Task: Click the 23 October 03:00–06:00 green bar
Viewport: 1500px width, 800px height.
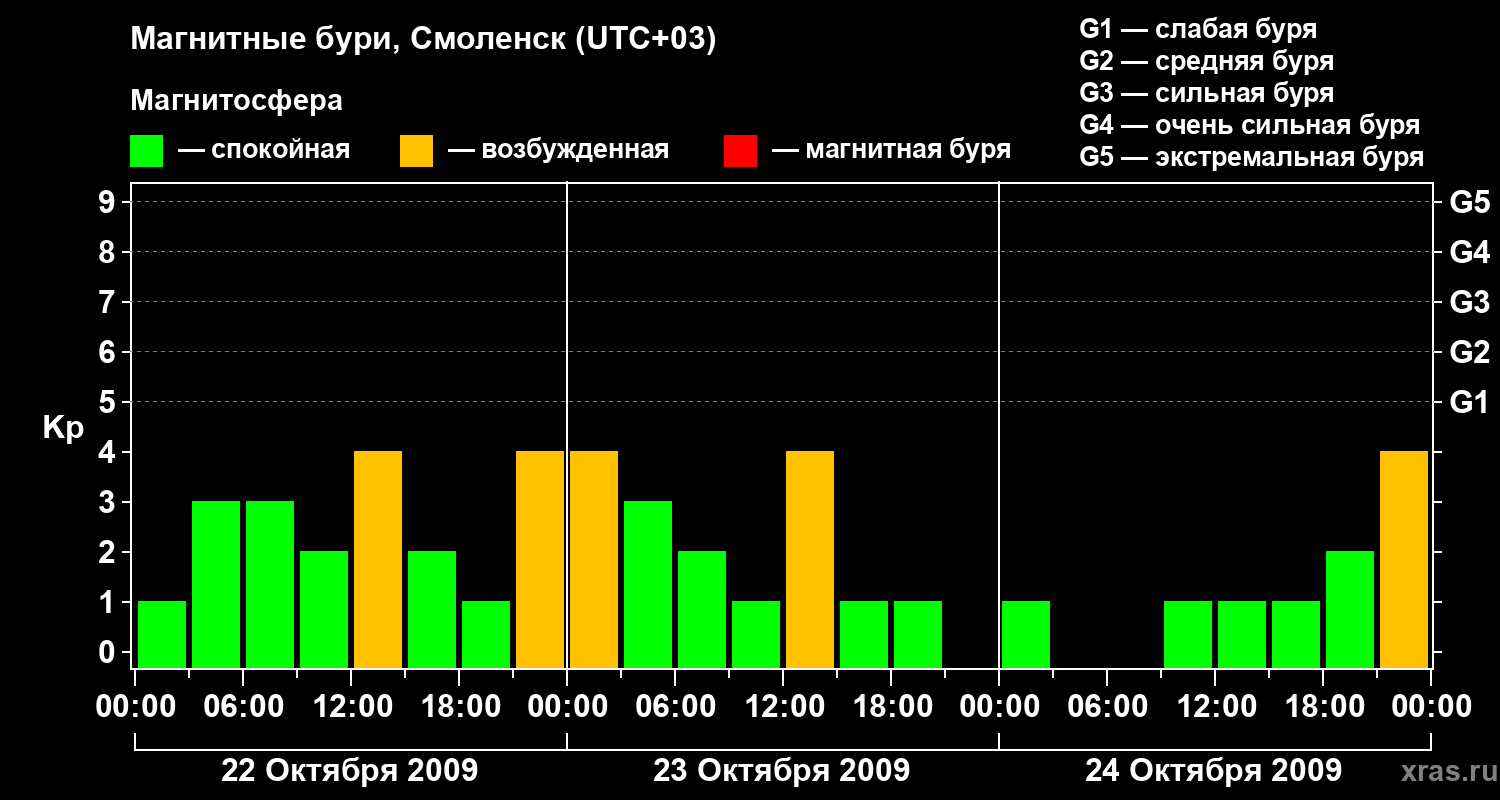Action: 648,584
